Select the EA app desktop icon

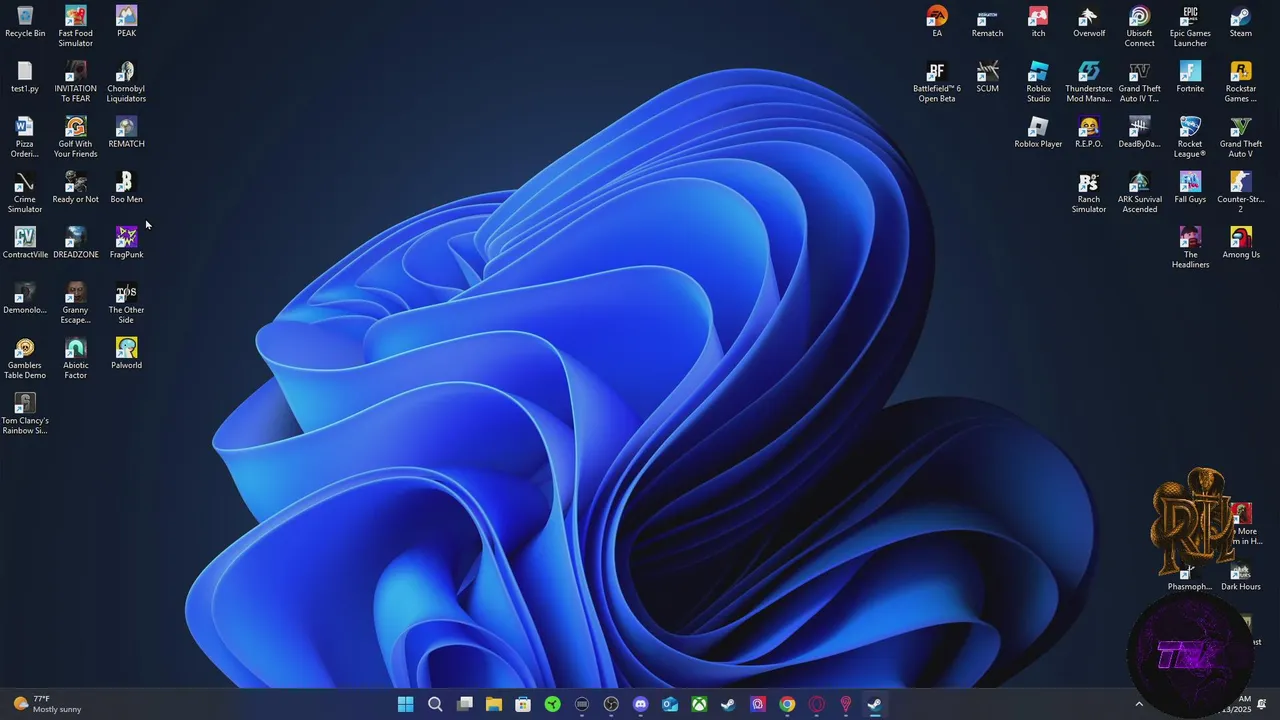tap(937, 22)
